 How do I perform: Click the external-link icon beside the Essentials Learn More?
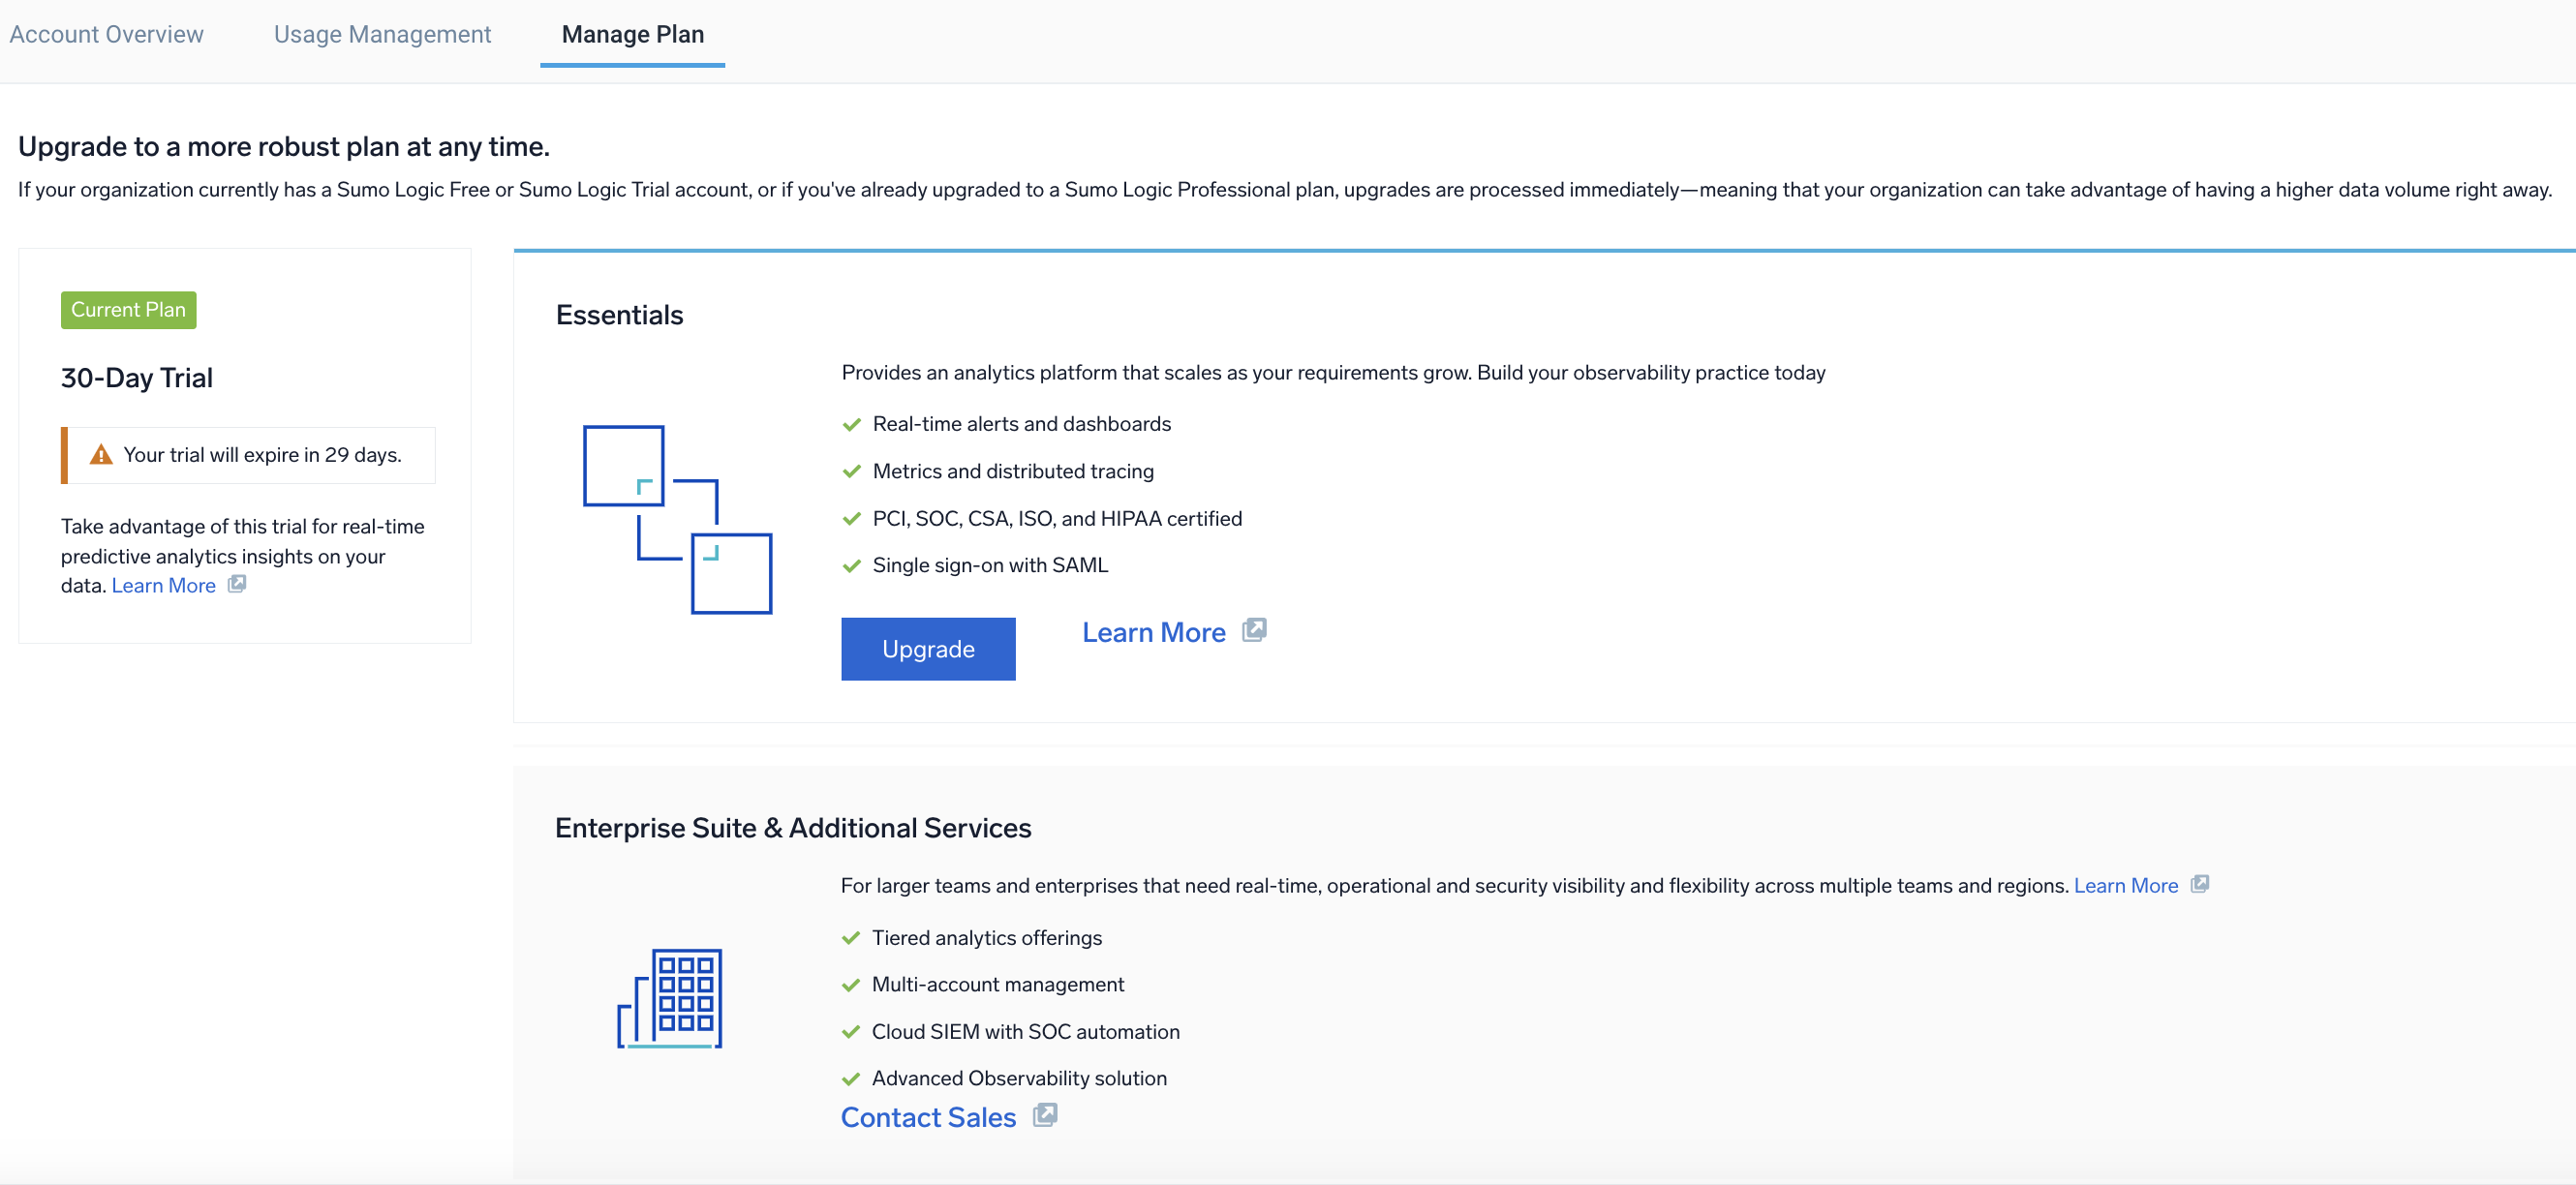click(1254, 630)
